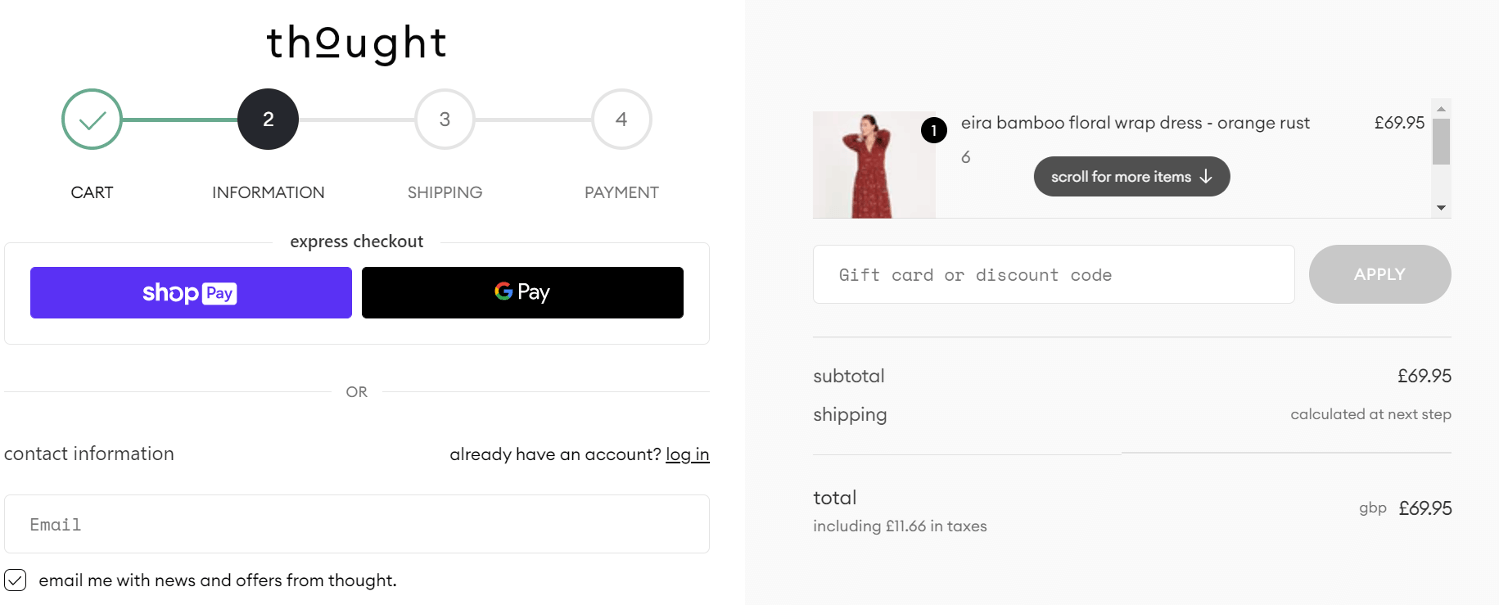Select step 2 Information circle
The width and height of the screenshot is (1500, 605).
click(x=267, y=118)
